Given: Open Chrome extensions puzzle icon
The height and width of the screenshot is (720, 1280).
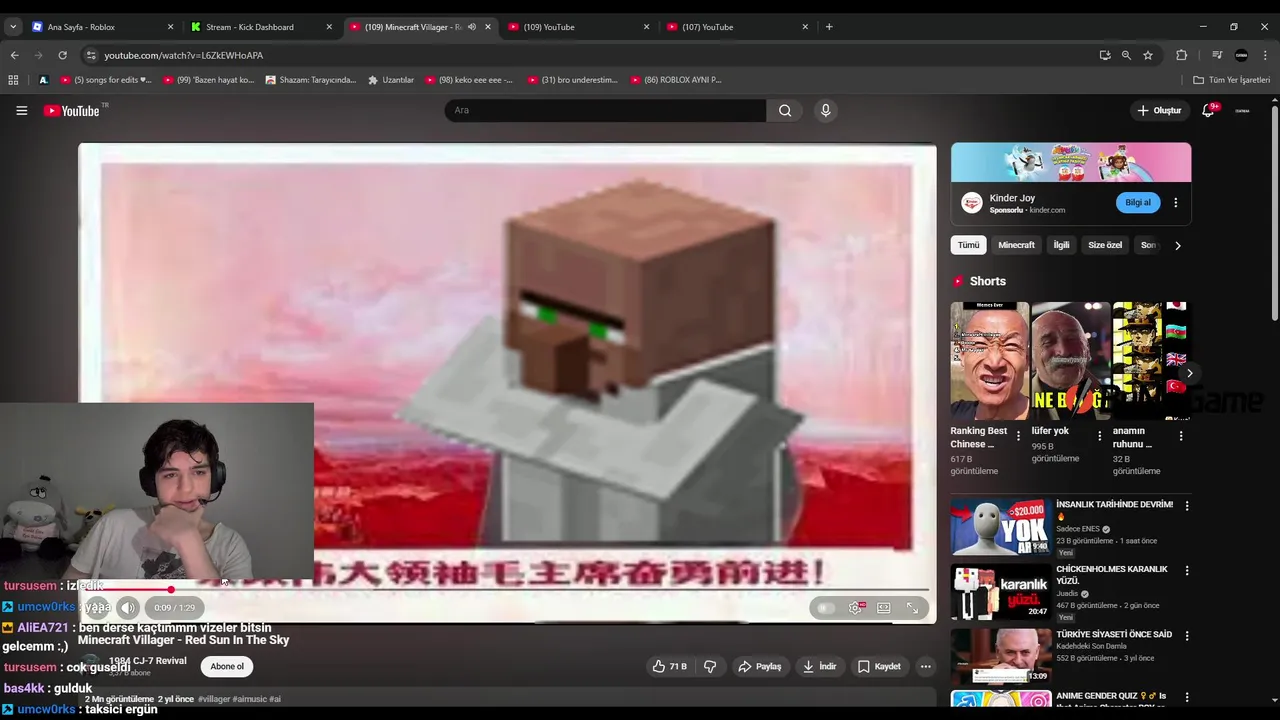Looking at the screenshot, I should tap(1181, 55).
